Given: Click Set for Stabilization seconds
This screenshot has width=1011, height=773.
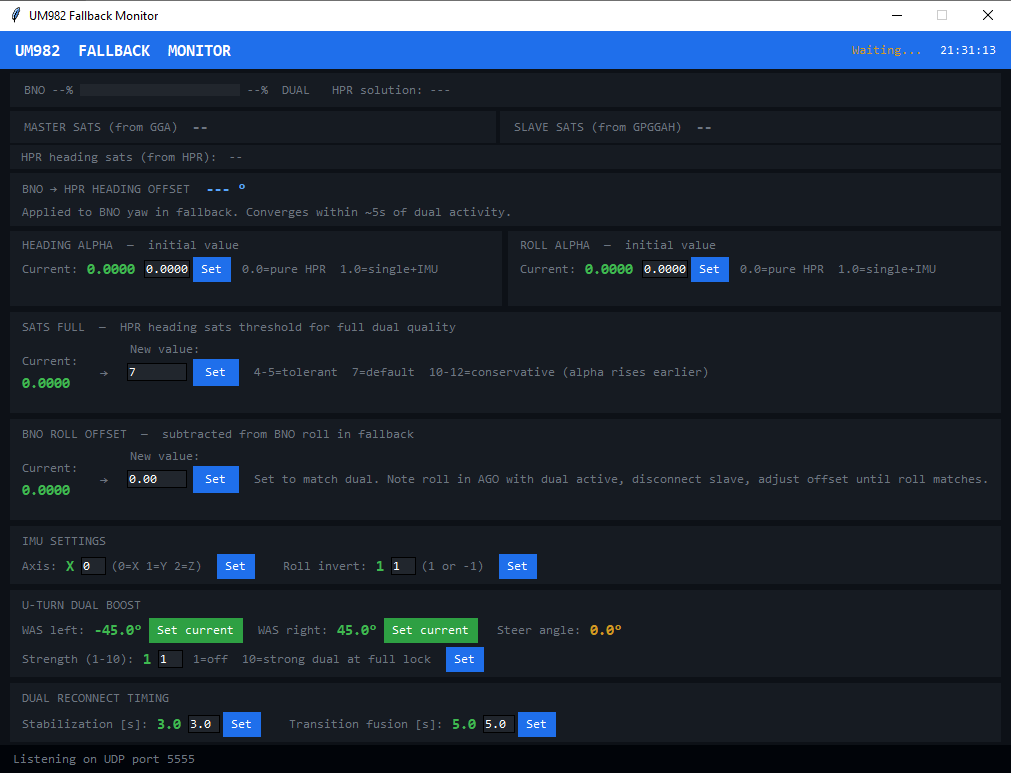Looking at the screenshot, I should [x=241, y=725].
